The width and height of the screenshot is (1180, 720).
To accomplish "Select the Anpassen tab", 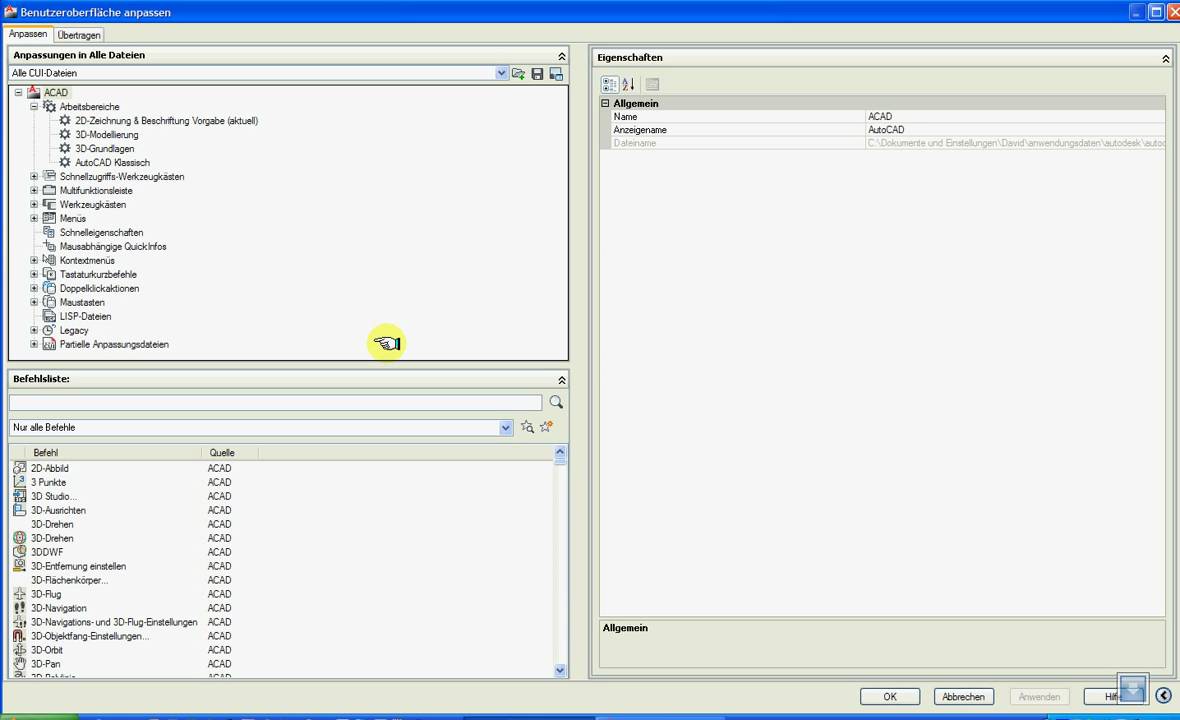I will point(28,34).
